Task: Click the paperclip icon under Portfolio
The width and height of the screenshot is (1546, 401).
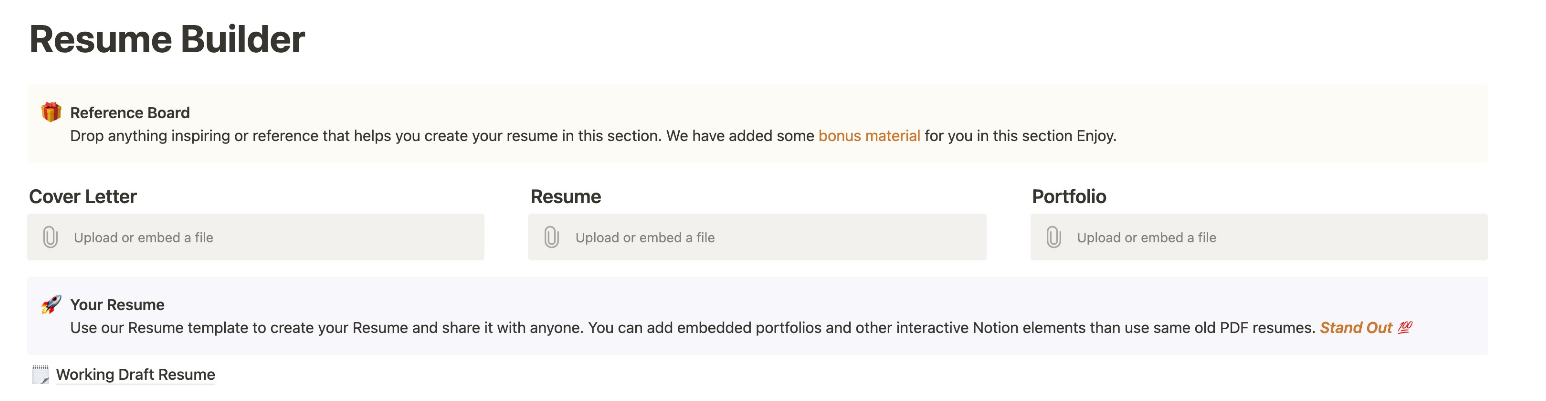Action: tap(1053, 237)
